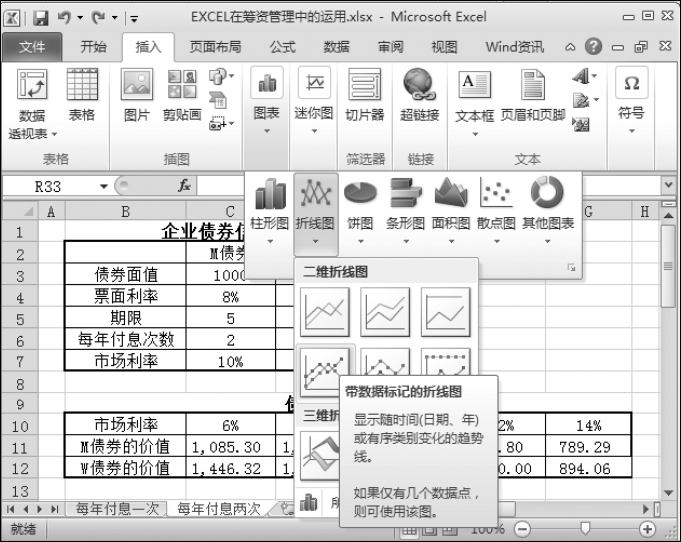Screen dimensions: 681x542
Task: Click the 对象 object icon in 文本 group
Action: pyautogui.click(x=581, y=125)
